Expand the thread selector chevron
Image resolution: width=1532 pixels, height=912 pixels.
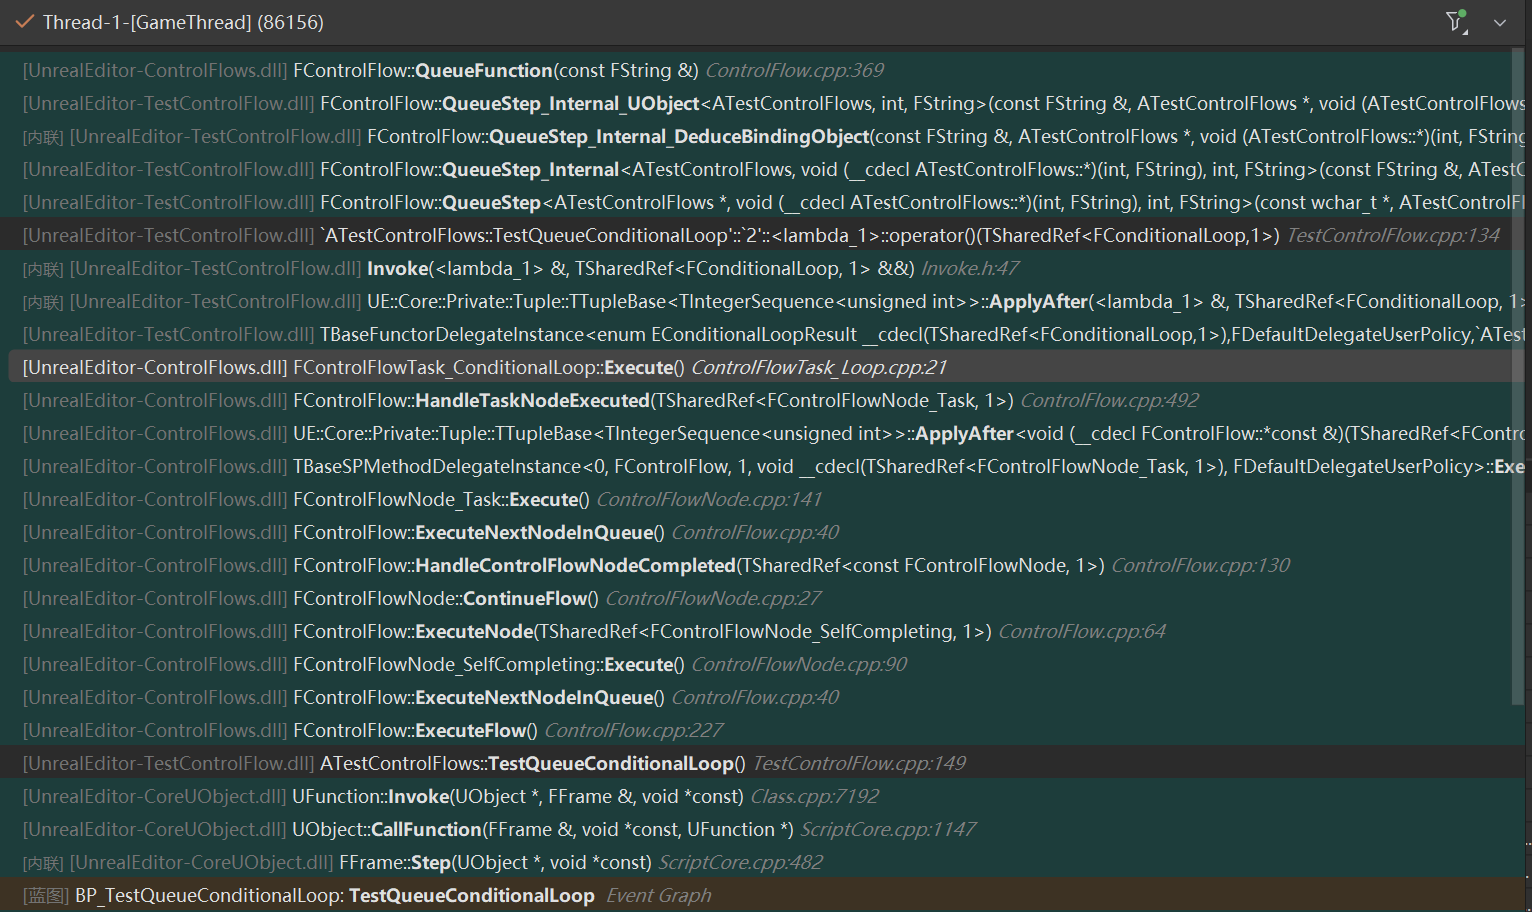tap(1499, 23)
